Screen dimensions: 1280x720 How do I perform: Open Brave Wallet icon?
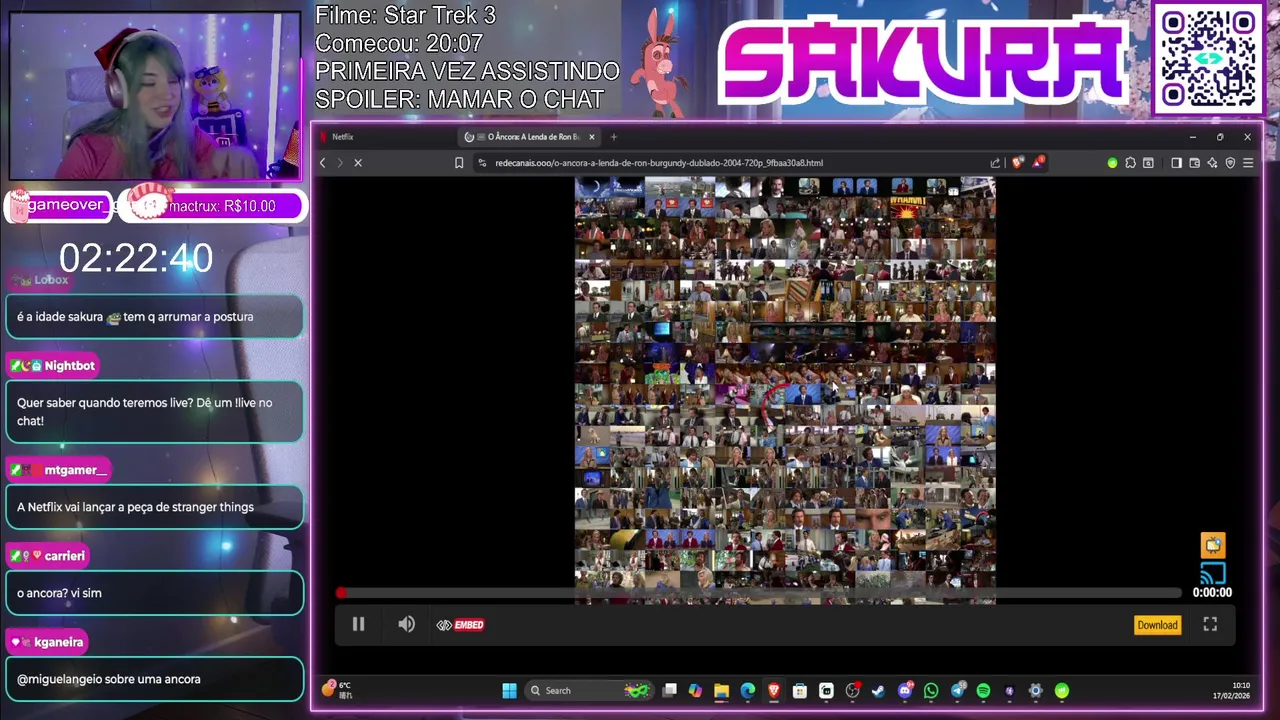pyautogui.click(x=1194, y=163)
